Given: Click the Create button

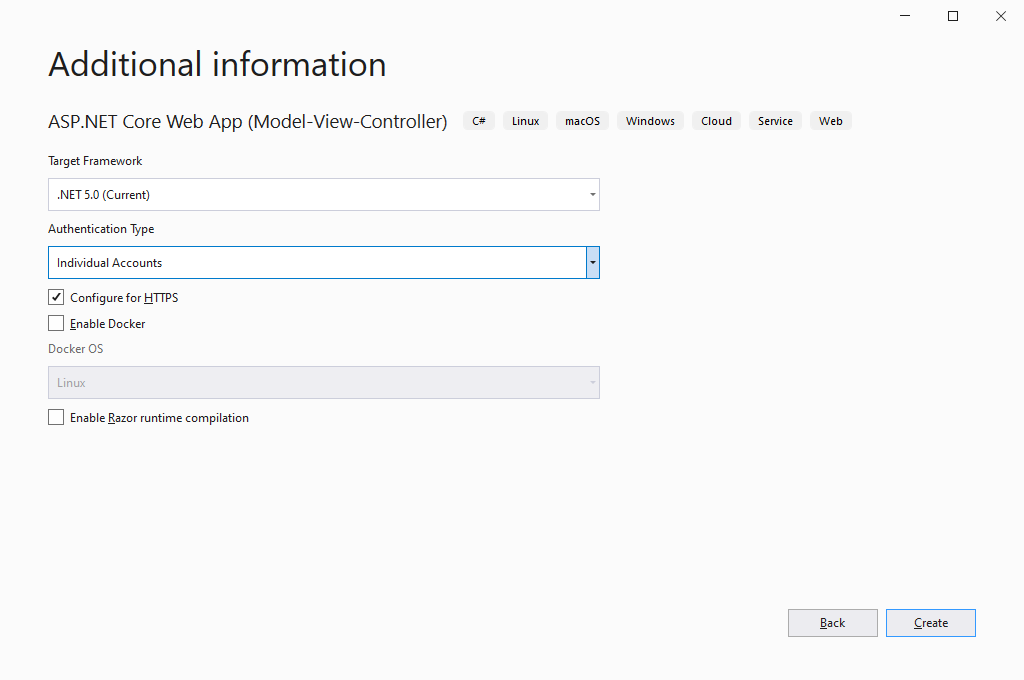Looking at the screenshot, I should tap(931, 623).
